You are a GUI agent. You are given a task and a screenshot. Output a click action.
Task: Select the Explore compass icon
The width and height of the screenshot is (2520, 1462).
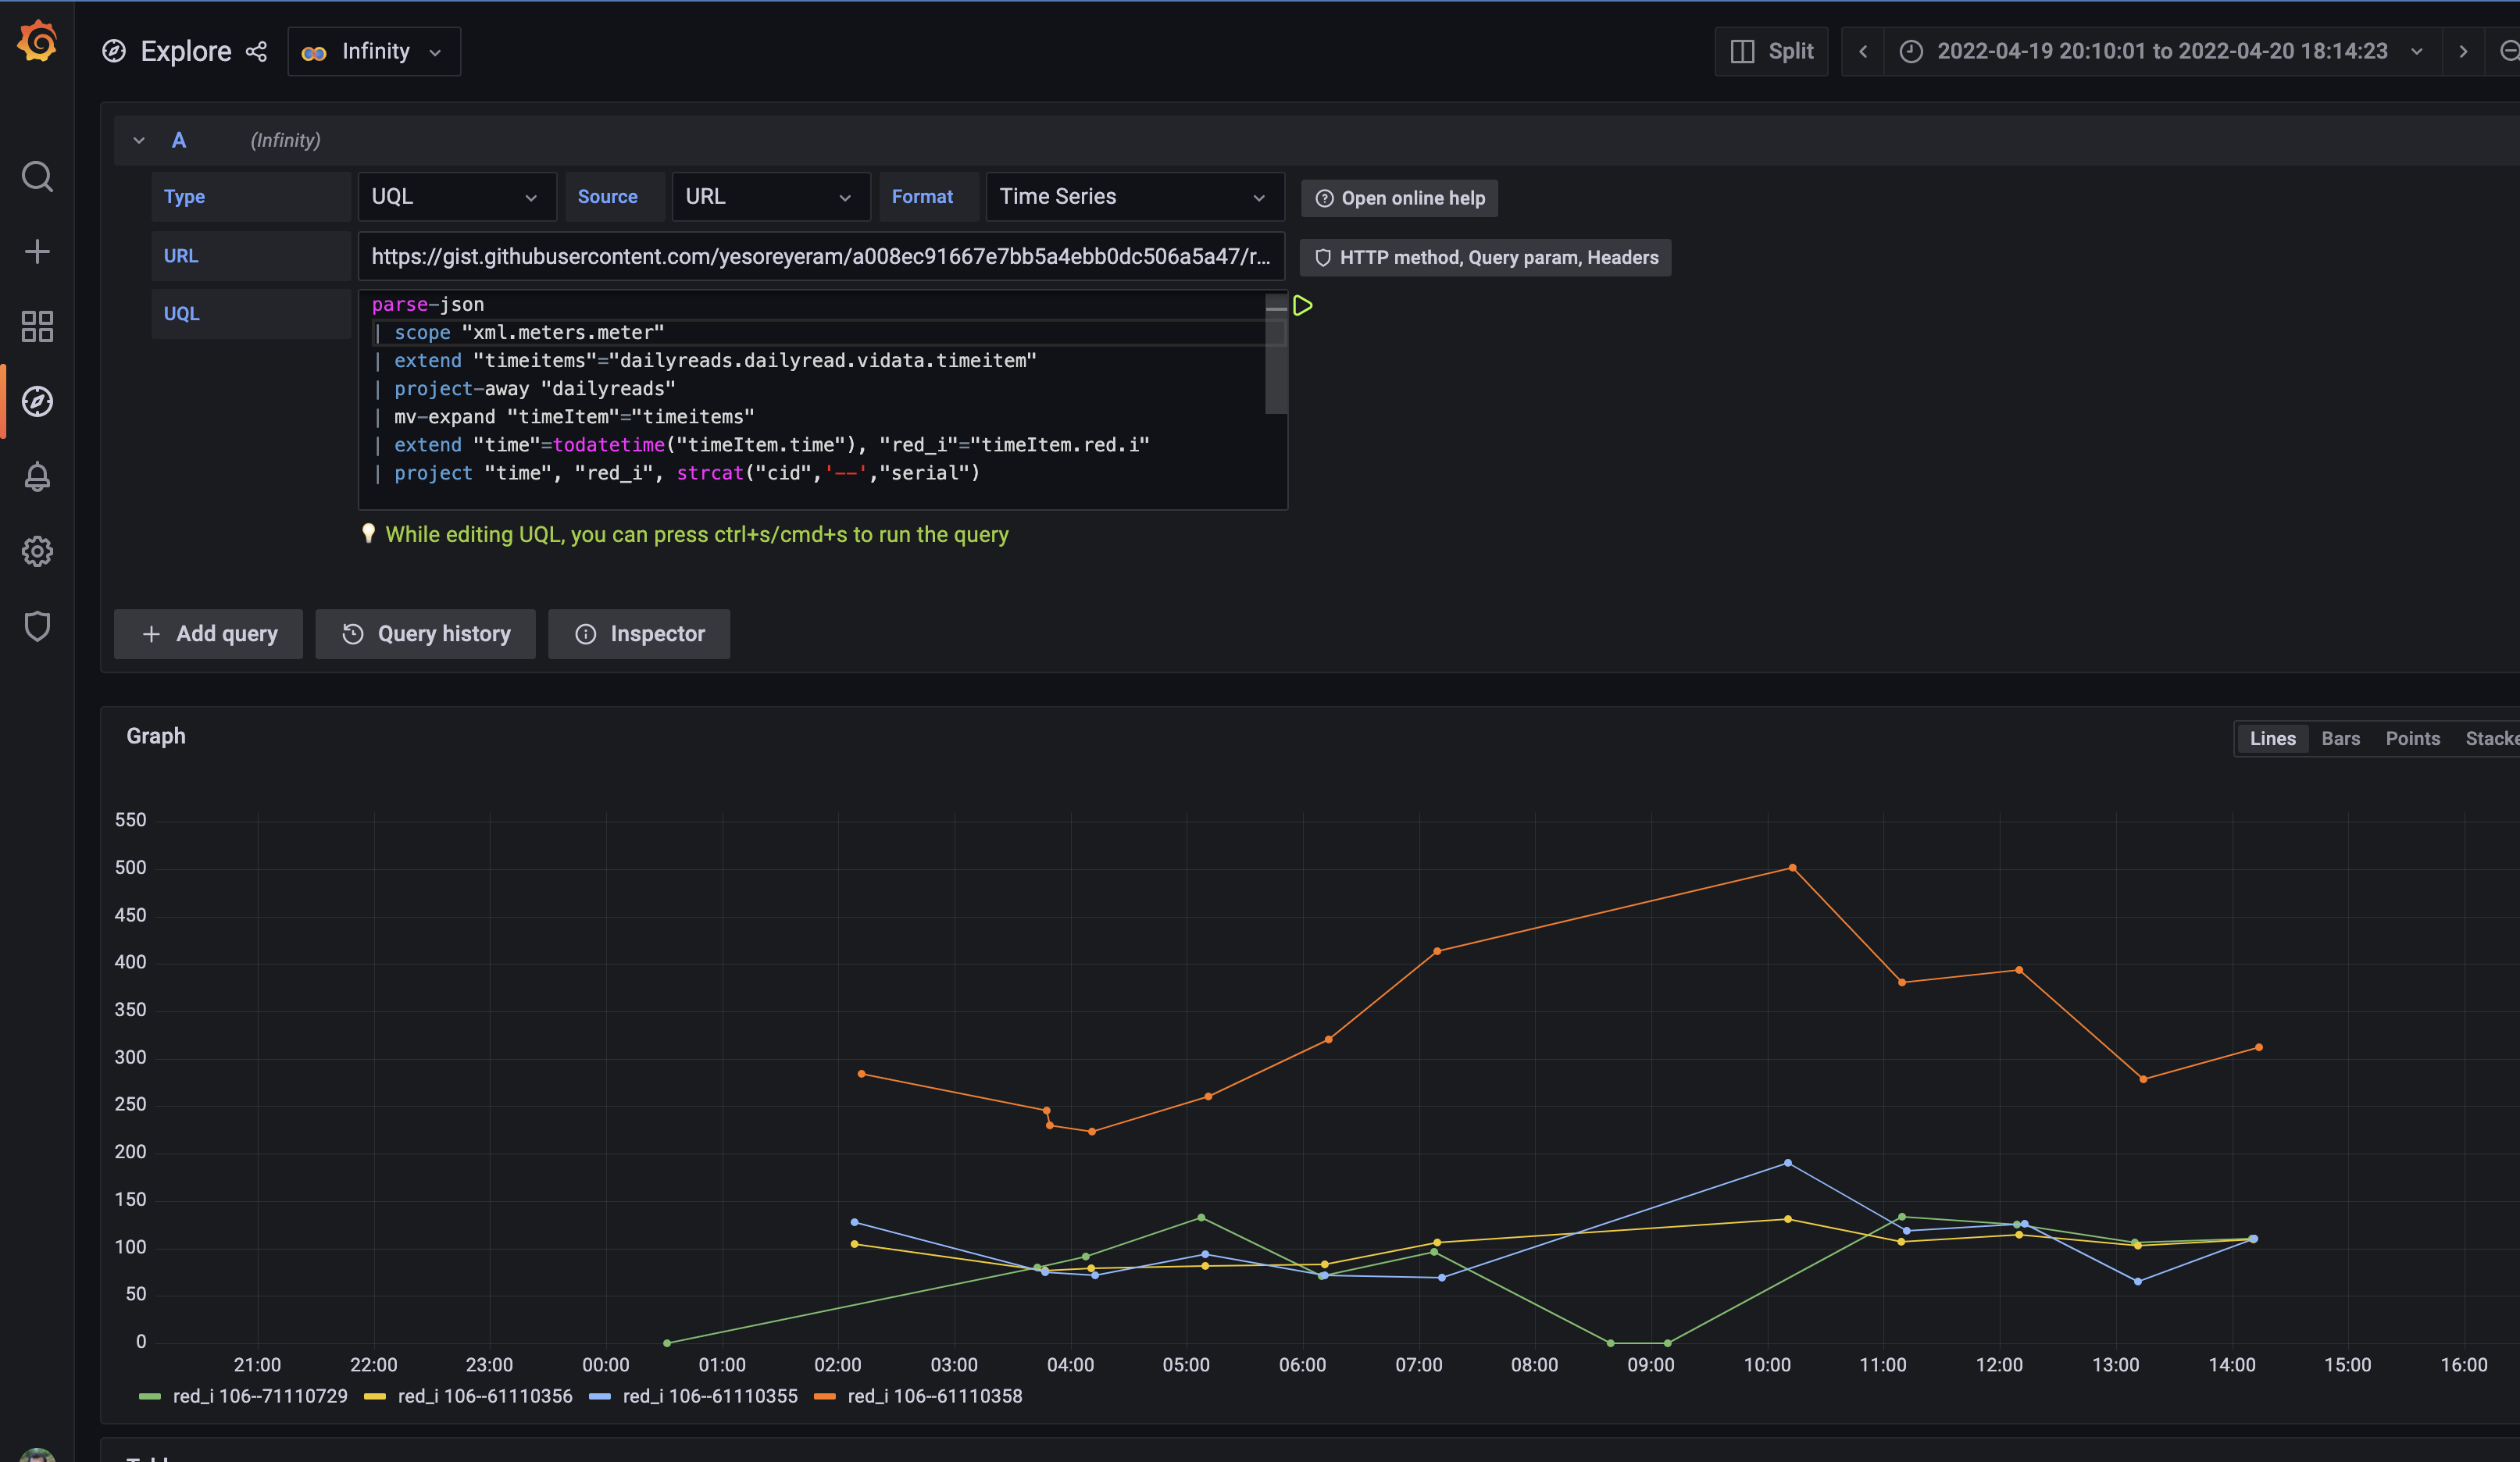pos(37,401)
